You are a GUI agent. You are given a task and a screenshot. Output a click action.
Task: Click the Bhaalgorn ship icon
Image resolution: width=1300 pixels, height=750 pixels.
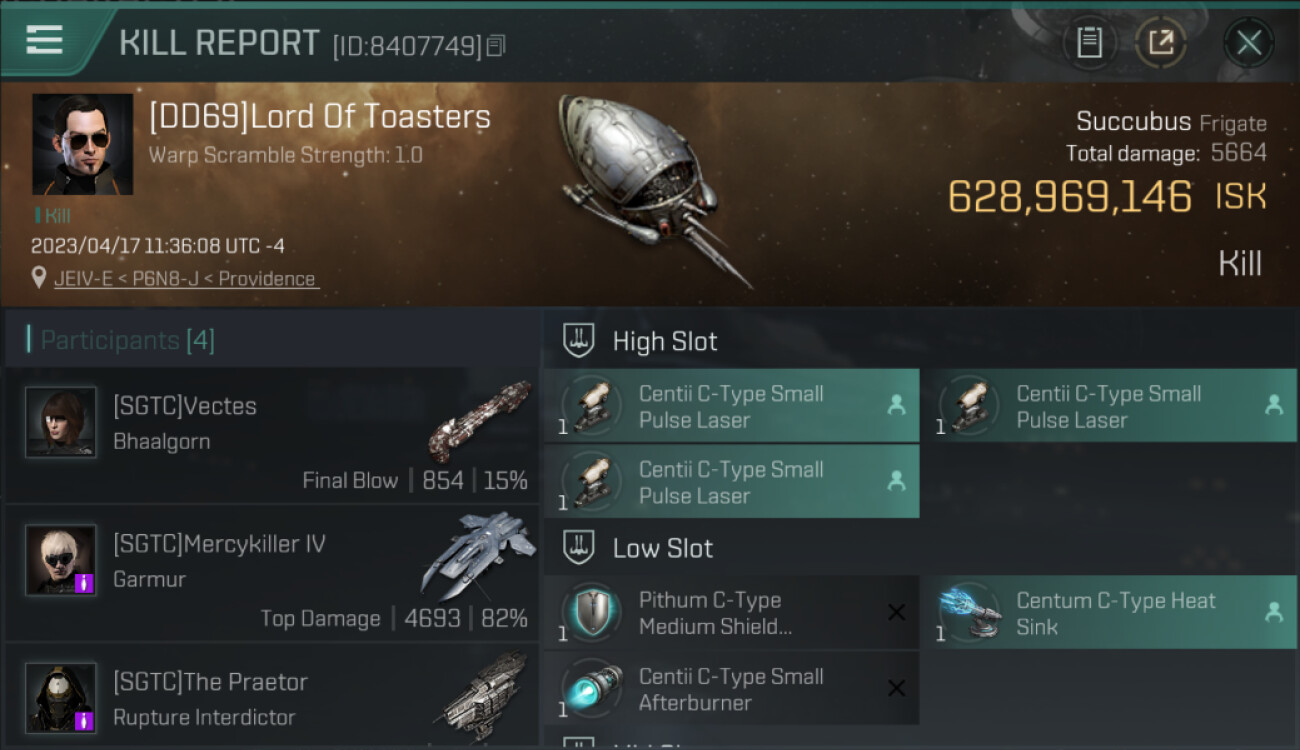(479, 420)
